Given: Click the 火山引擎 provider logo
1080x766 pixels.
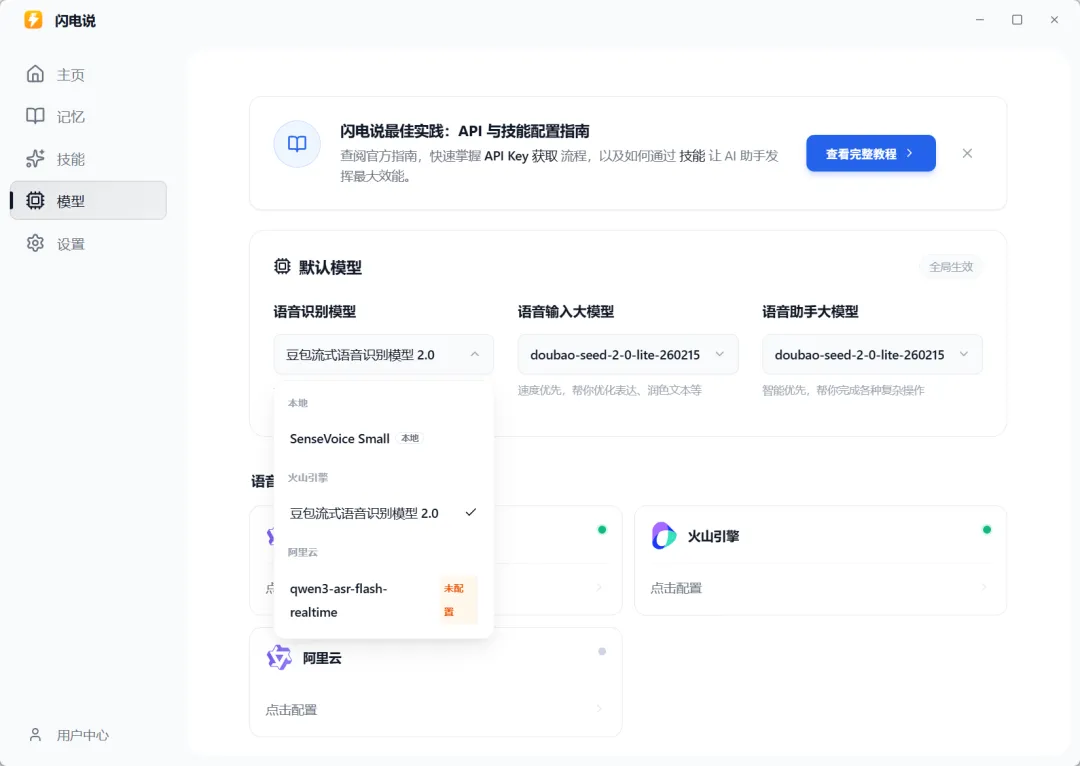Looking at the screenshot, I should click(664, 535).
